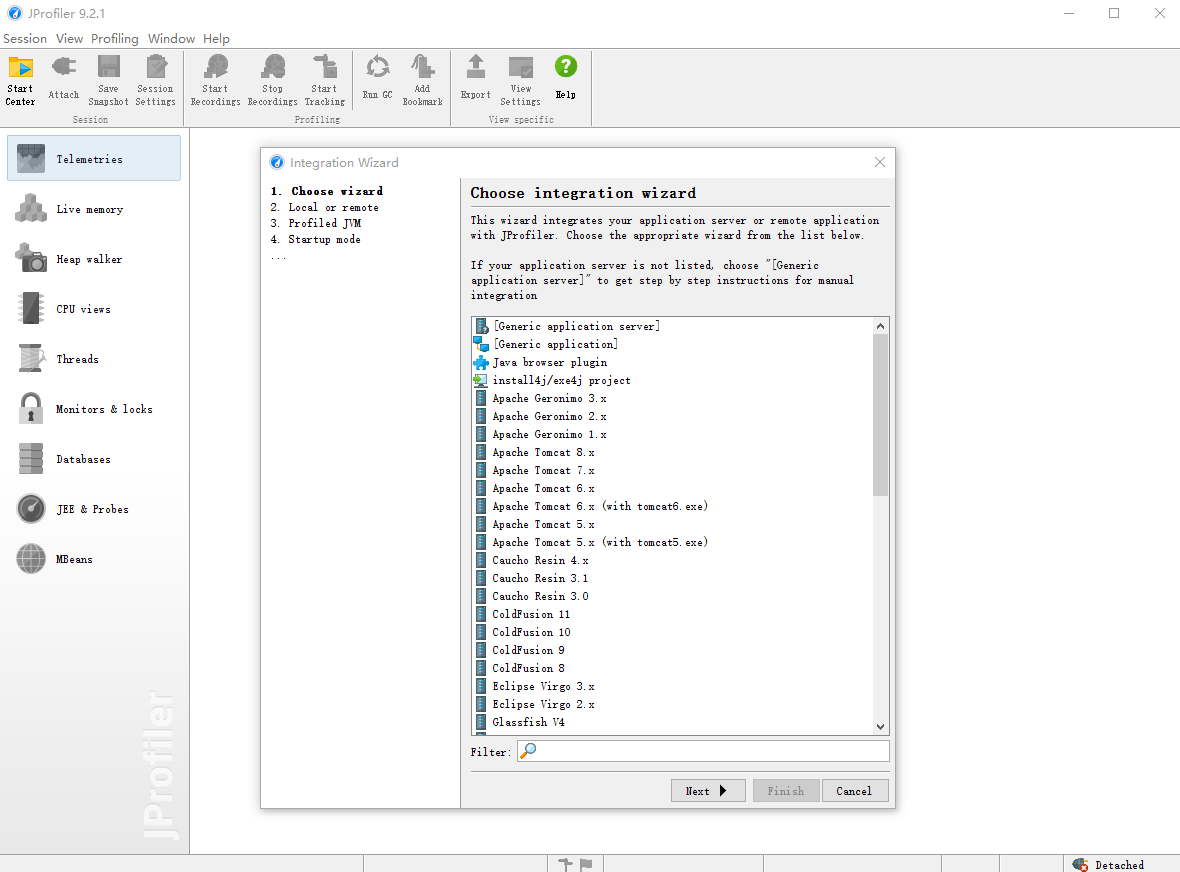Select Glassfish V4 in the list
The height and width of the screenshot is (872, 1180).
click(528, 722)
